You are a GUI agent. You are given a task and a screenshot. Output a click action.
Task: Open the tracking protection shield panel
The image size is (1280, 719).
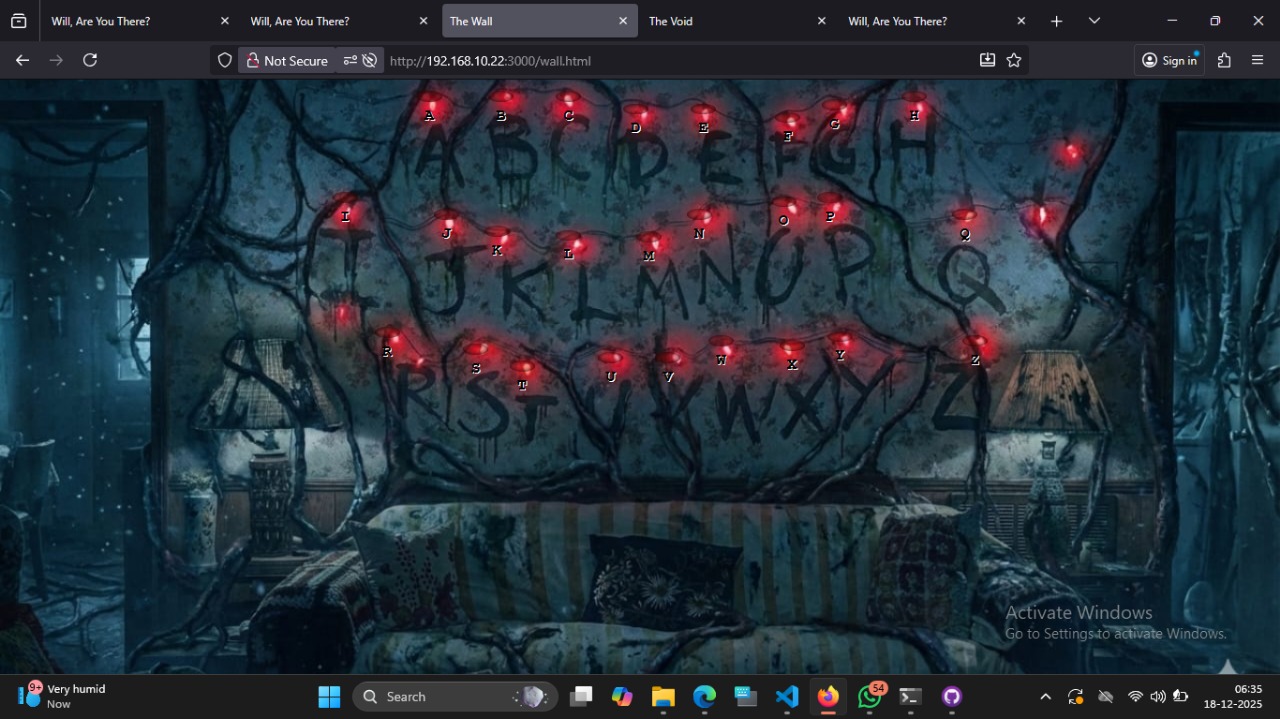coord(225,61)
